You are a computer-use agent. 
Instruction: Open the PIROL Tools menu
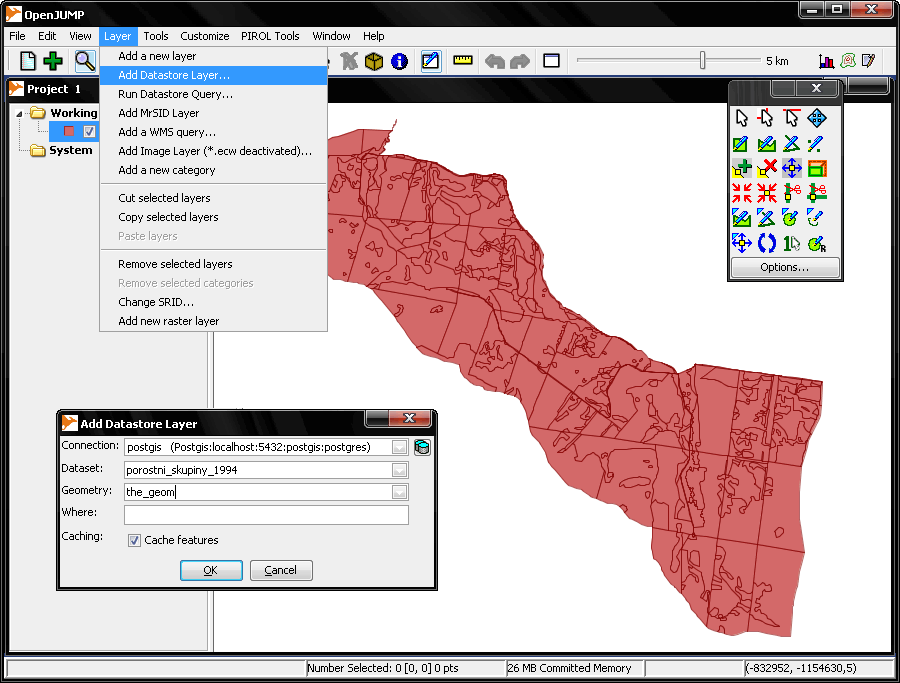click(270, 36)
